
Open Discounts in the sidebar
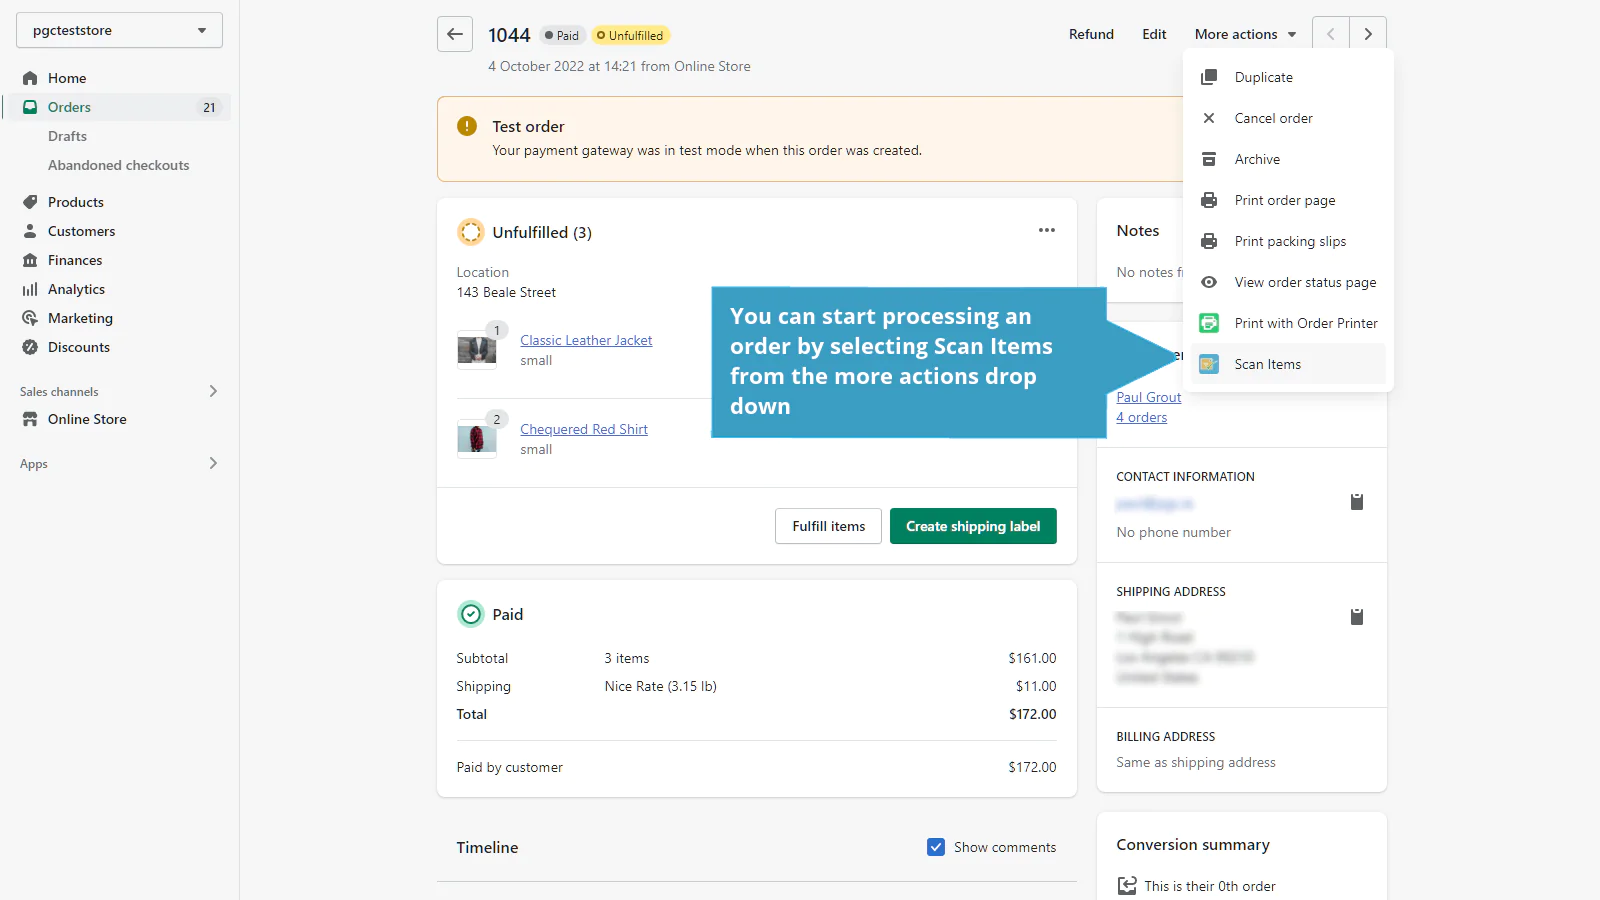pyautogui.click(x=79, y=347)
